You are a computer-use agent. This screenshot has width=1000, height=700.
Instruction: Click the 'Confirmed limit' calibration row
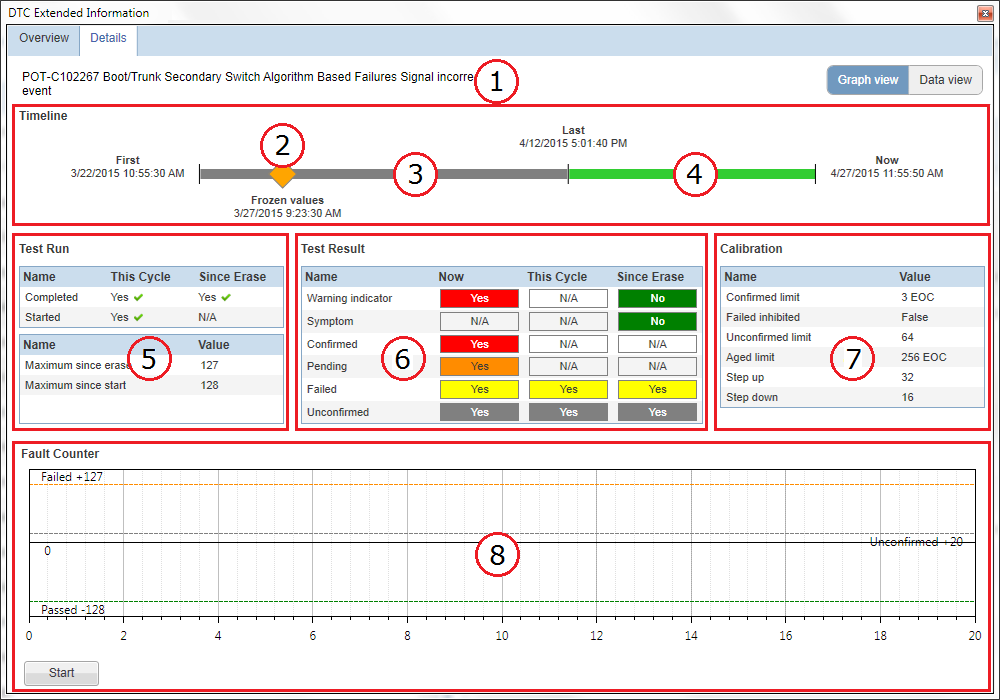point(853,297)
